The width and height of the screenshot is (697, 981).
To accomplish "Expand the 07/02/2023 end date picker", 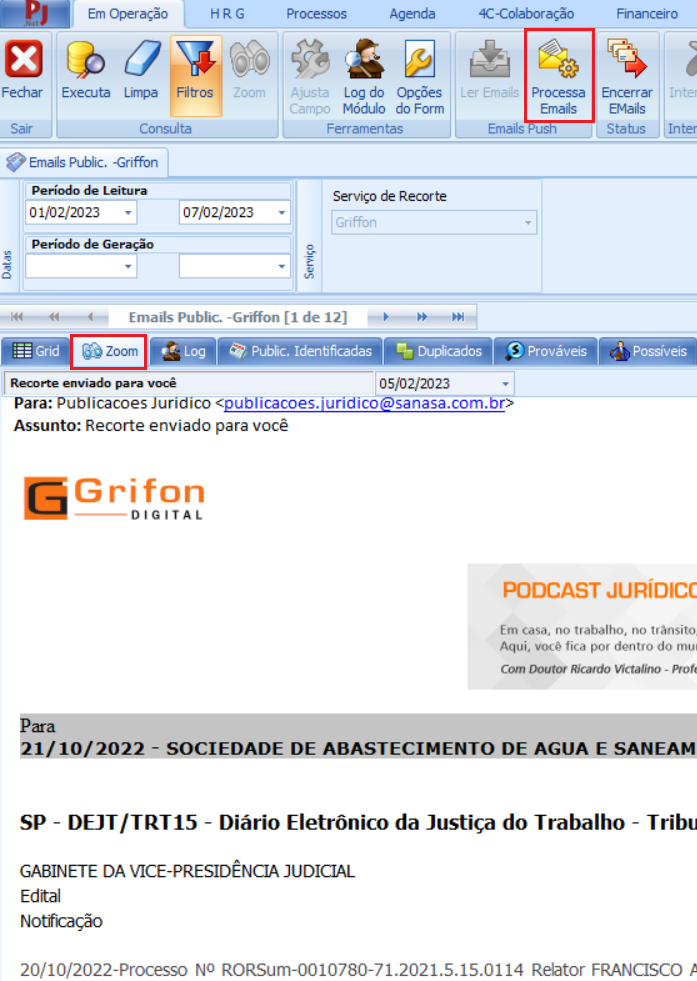I will [281, 213].
